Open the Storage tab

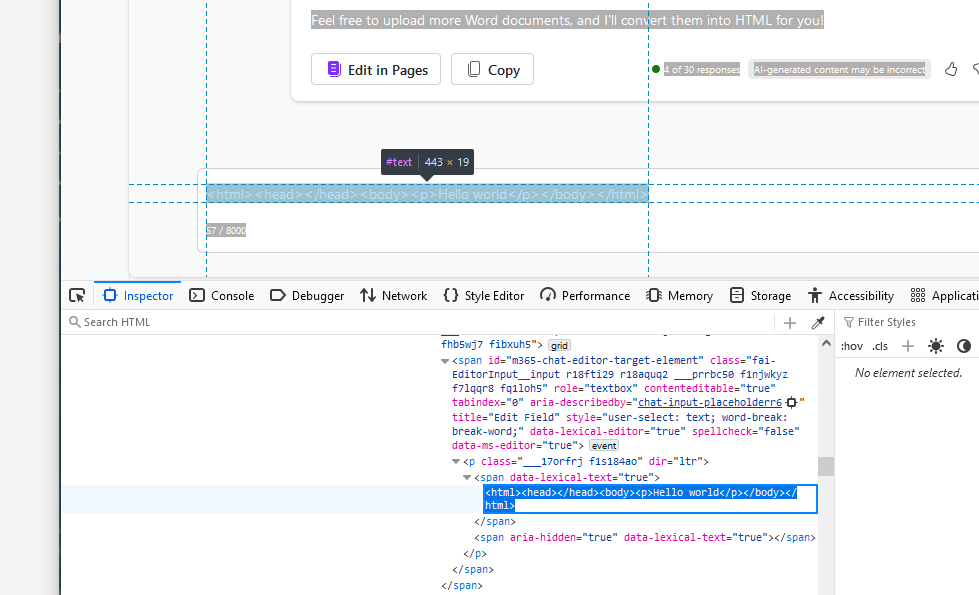(760, 295)
